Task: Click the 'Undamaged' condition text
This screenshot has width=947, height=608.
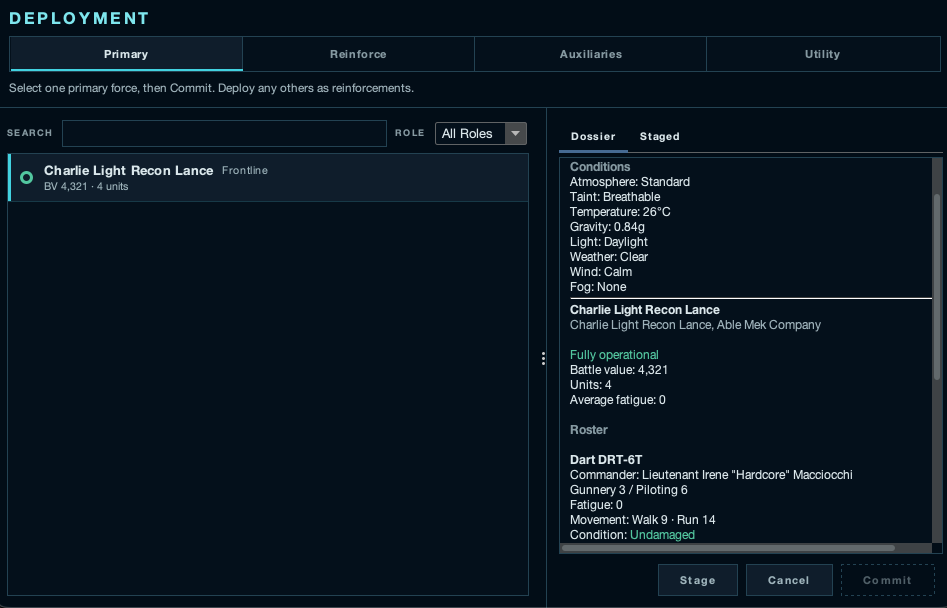Action: coord(663,535)
